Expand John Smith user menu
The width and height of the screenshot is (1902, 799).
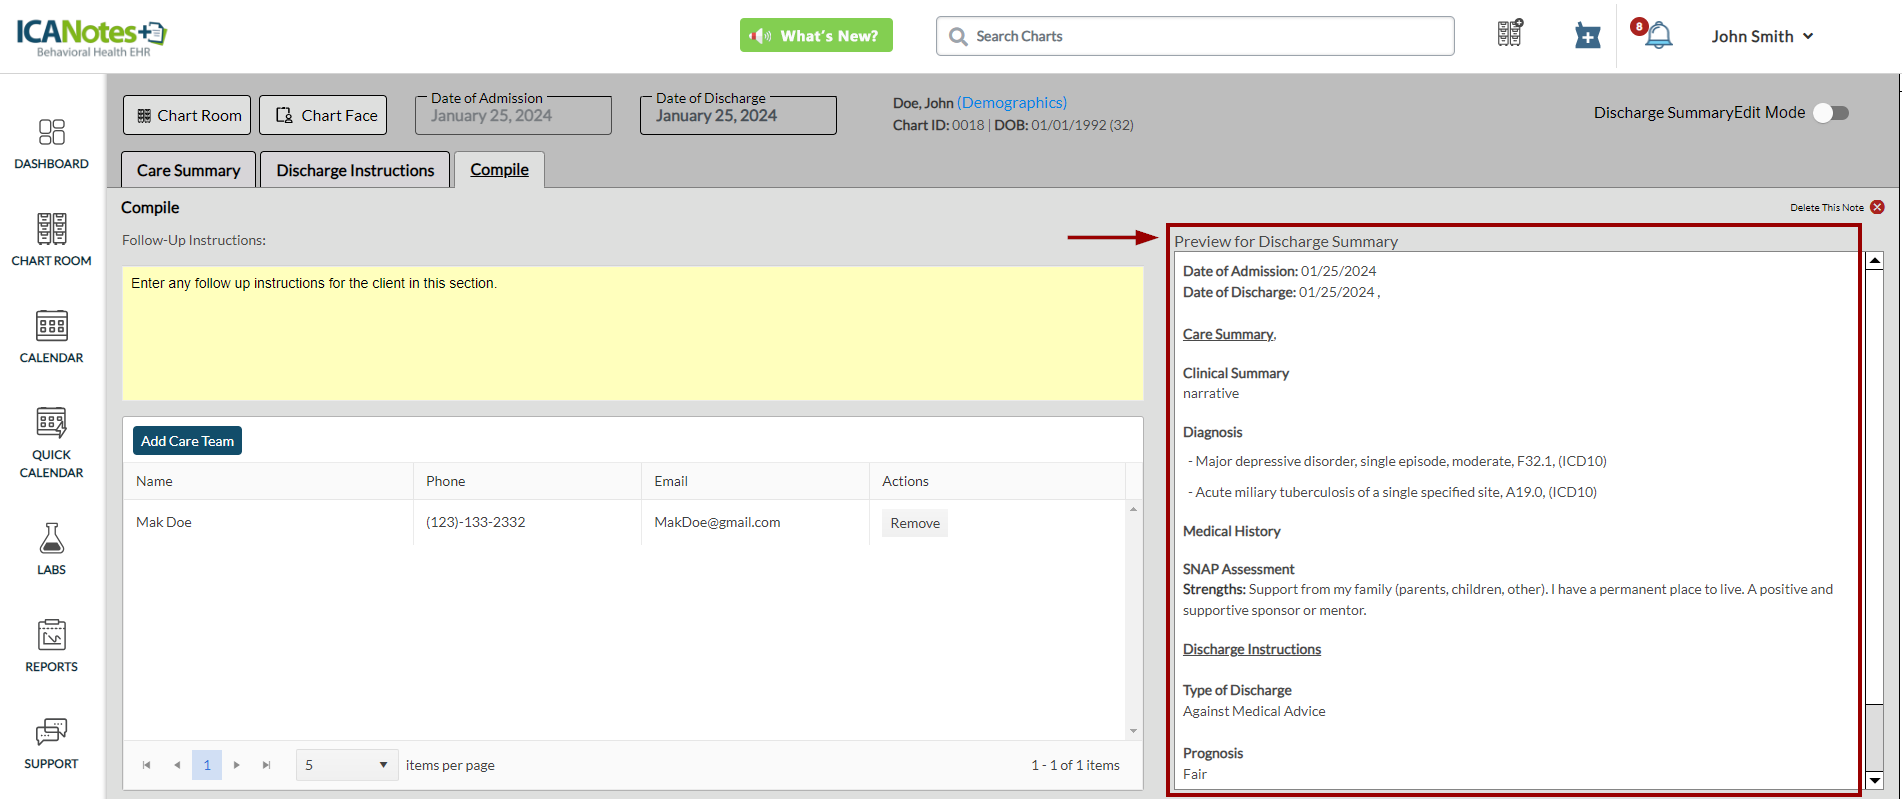[1762, 36]
